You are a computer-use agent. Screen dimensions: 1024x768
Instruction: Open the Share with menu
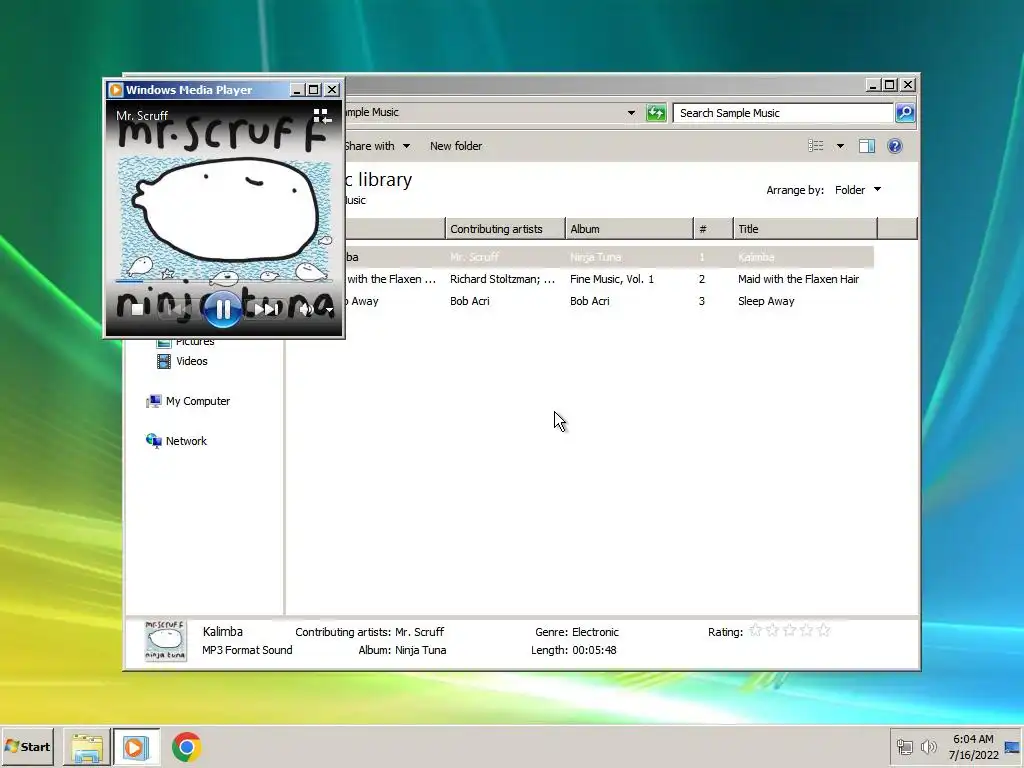click(377, 146)
